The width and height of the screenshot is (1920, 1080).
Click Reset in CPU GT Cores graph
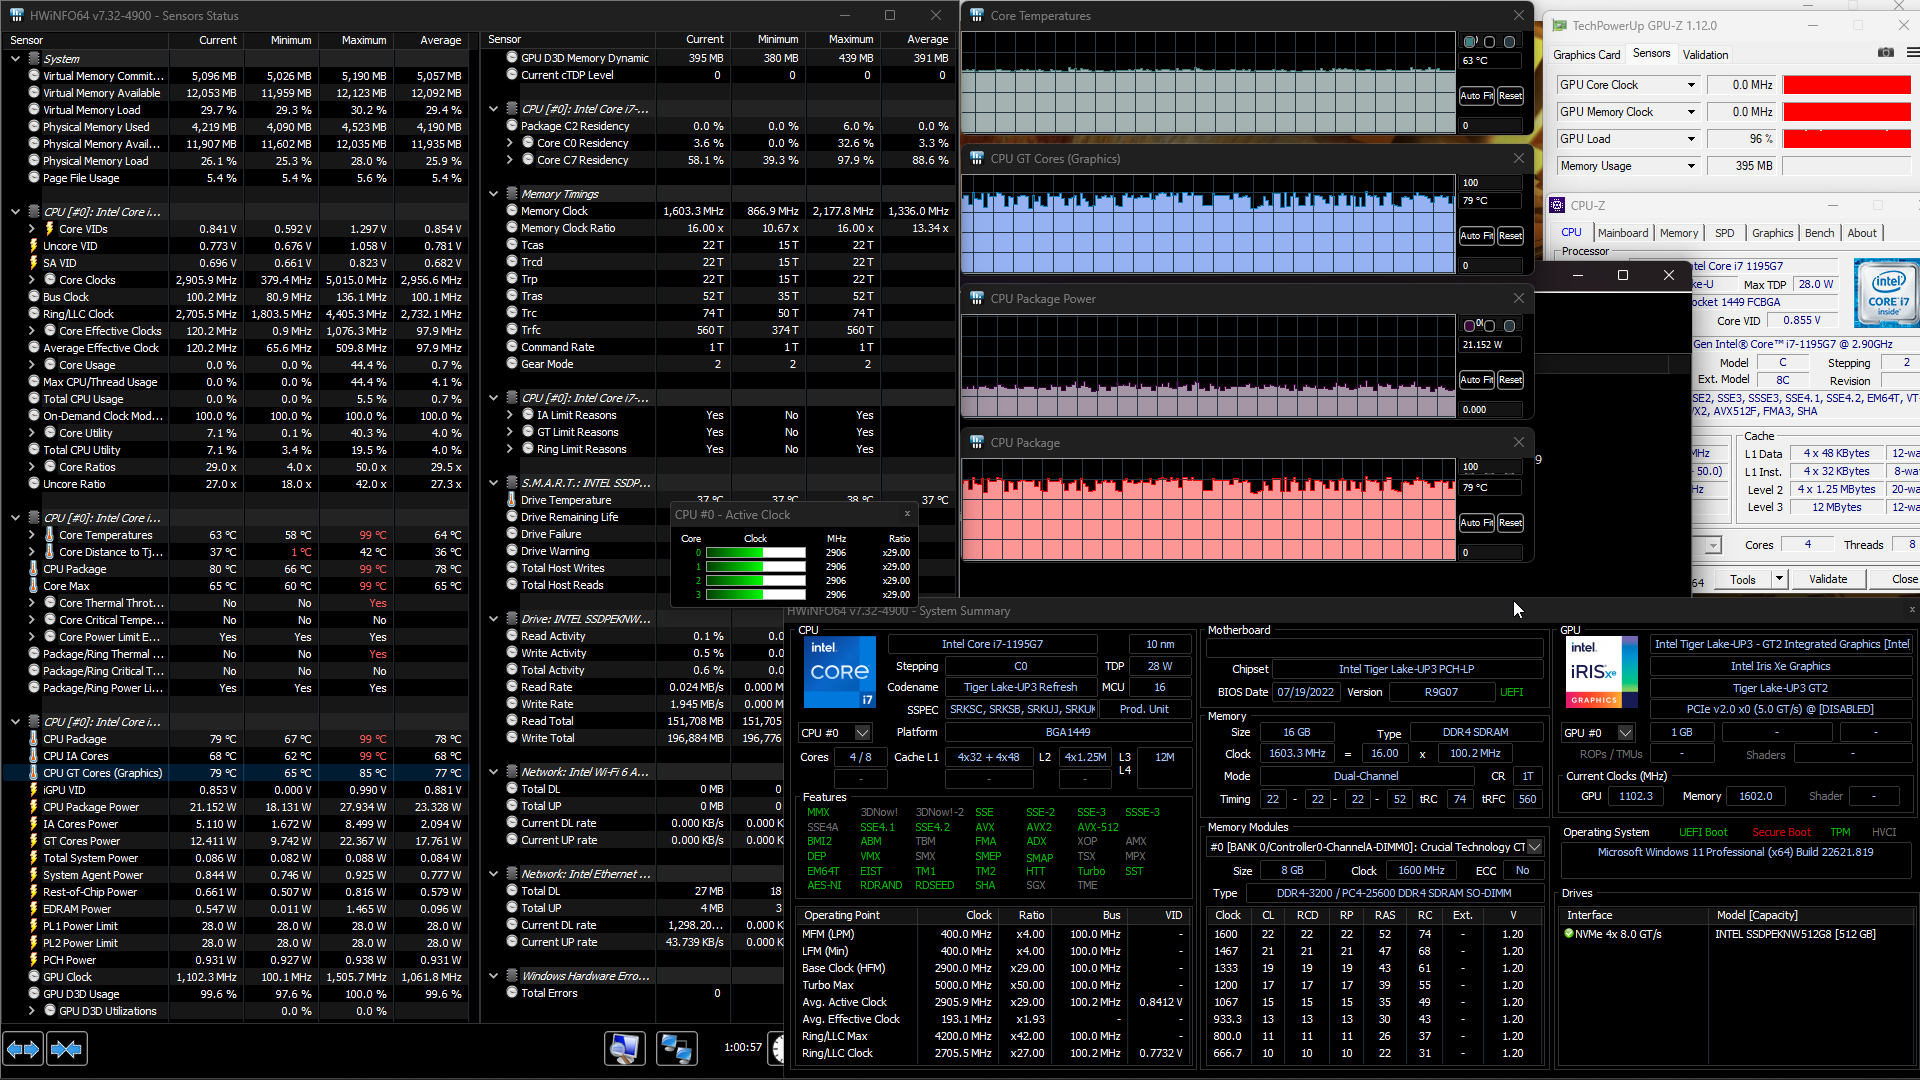pos(1510,236)
